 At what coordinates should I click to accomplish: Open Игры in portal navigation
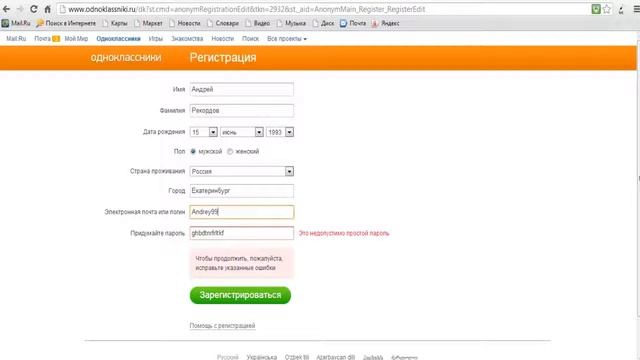pos(156,39)
